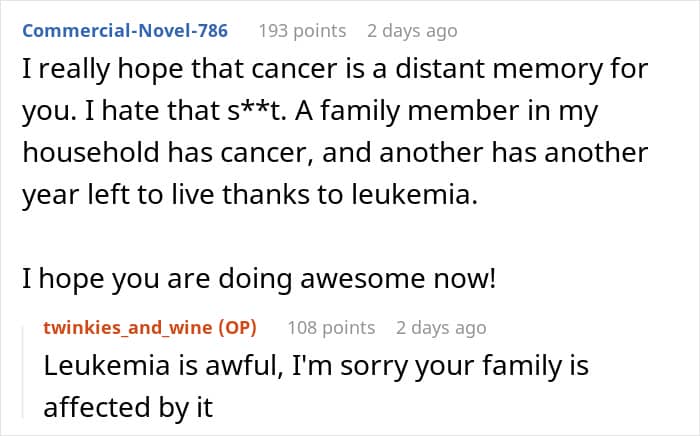Click the line beginning "household has cancer"
The height and width of the screenshot is (436, 700).
coord(335,152)
